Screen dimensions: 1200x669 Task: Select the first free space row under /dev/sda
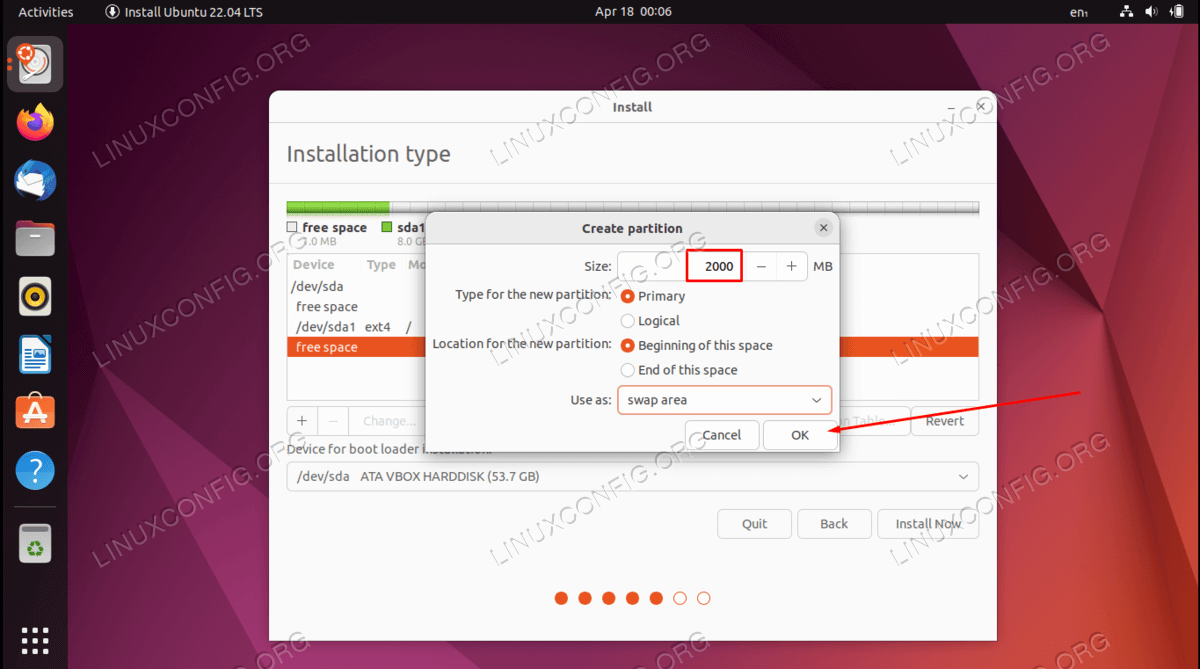pos(356,307)
